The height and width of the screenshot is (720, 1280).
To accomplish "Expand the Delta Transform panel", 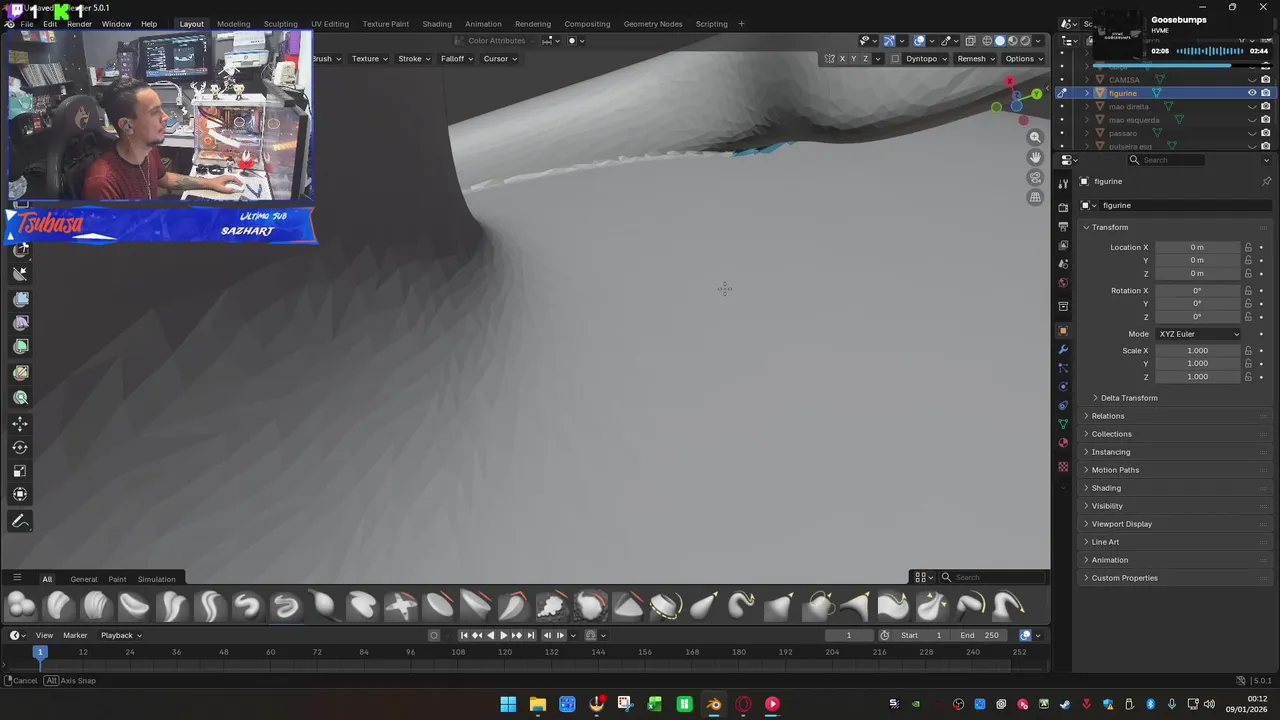I will pos(1128,398).
